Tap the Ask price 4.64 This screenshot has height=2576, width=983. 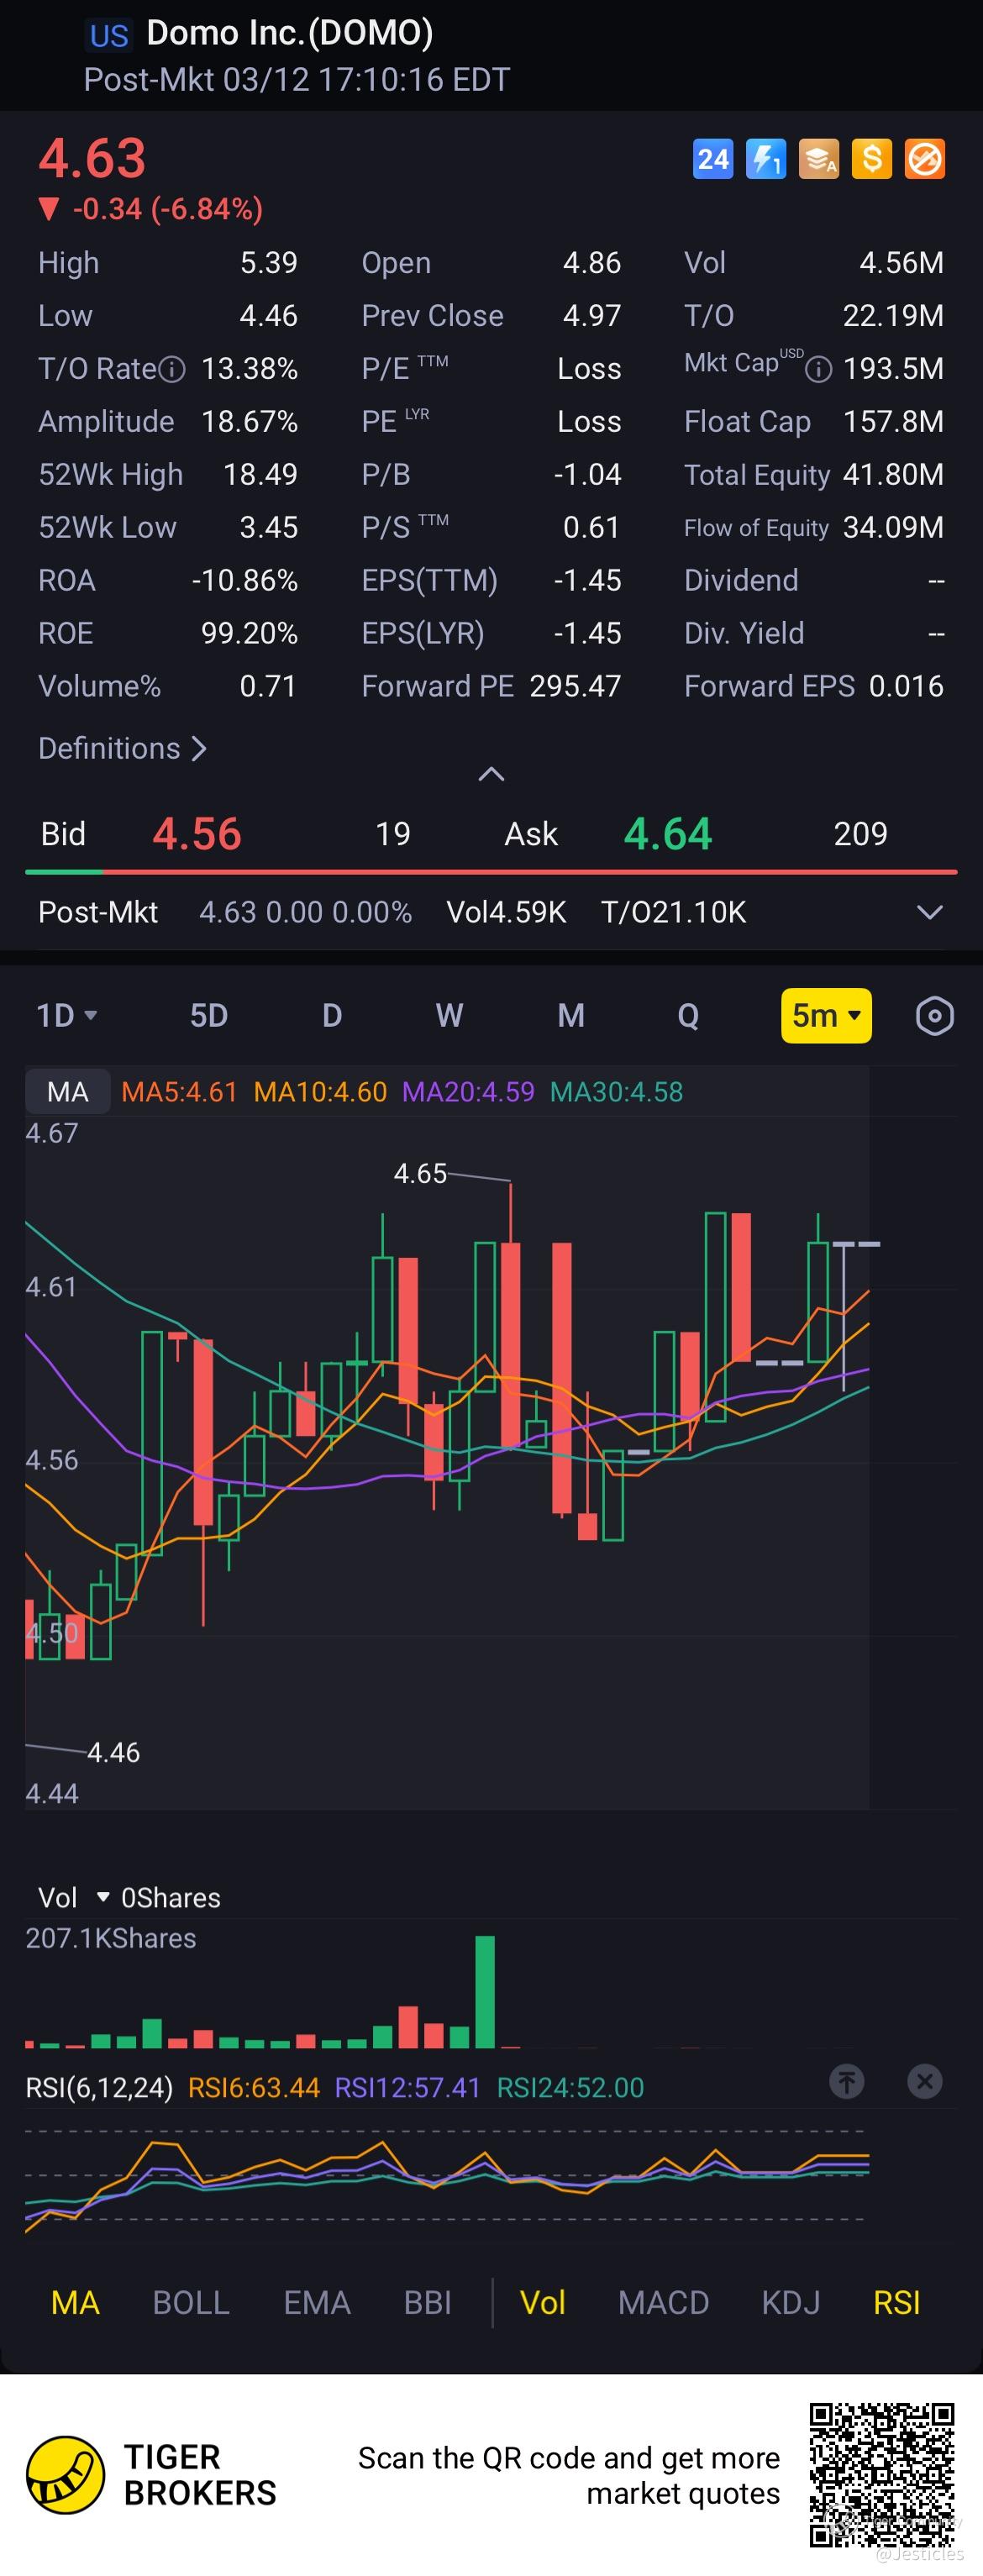[x=668, y=834]
